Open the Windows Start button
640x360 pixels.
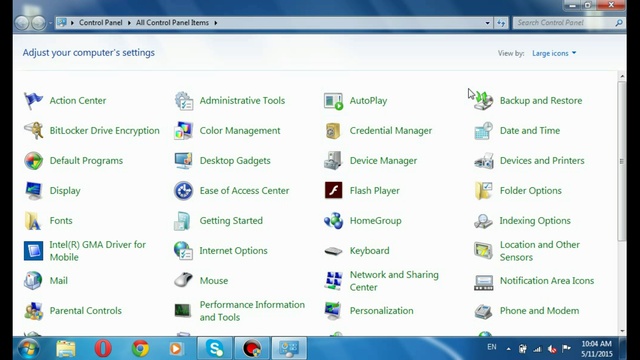29,349
